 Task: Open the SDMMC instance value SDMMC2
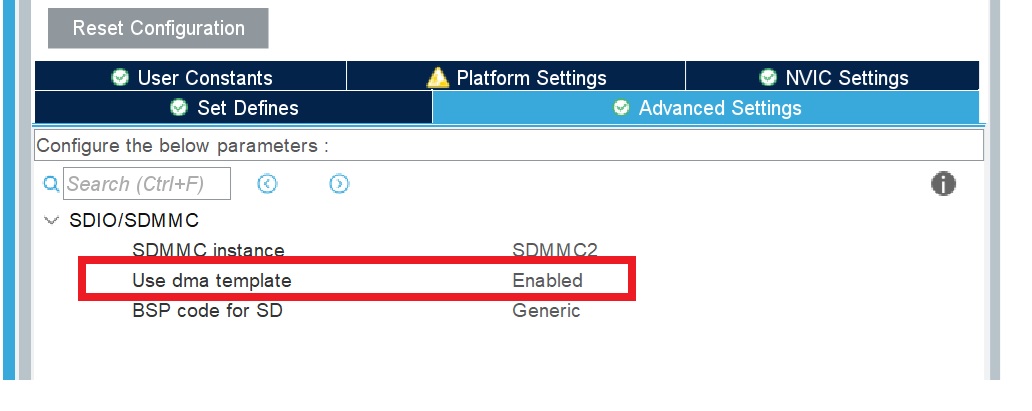pyautogui.click(x=555, y=250)
